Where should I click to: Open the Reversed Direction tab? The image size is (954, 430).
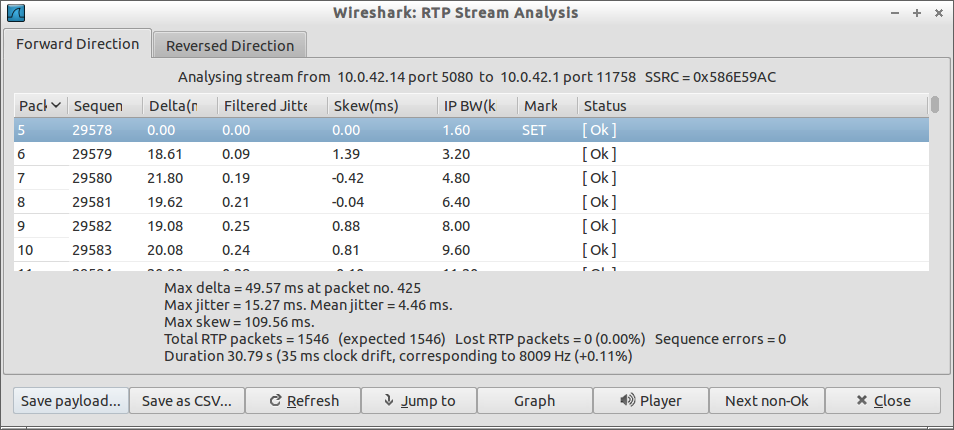230,46
